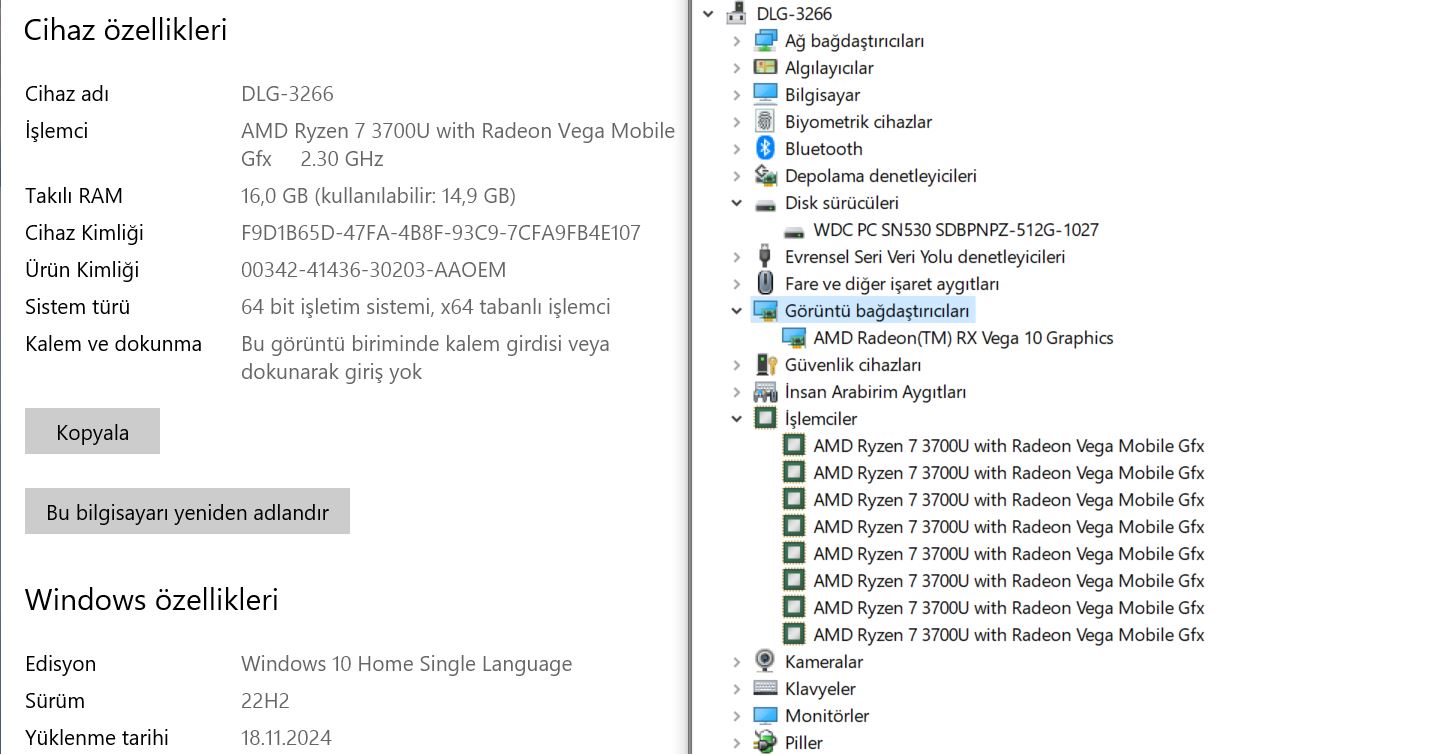Click the Kameralar webcam icon
1430x754 pixels.
(x=765, y=661)
